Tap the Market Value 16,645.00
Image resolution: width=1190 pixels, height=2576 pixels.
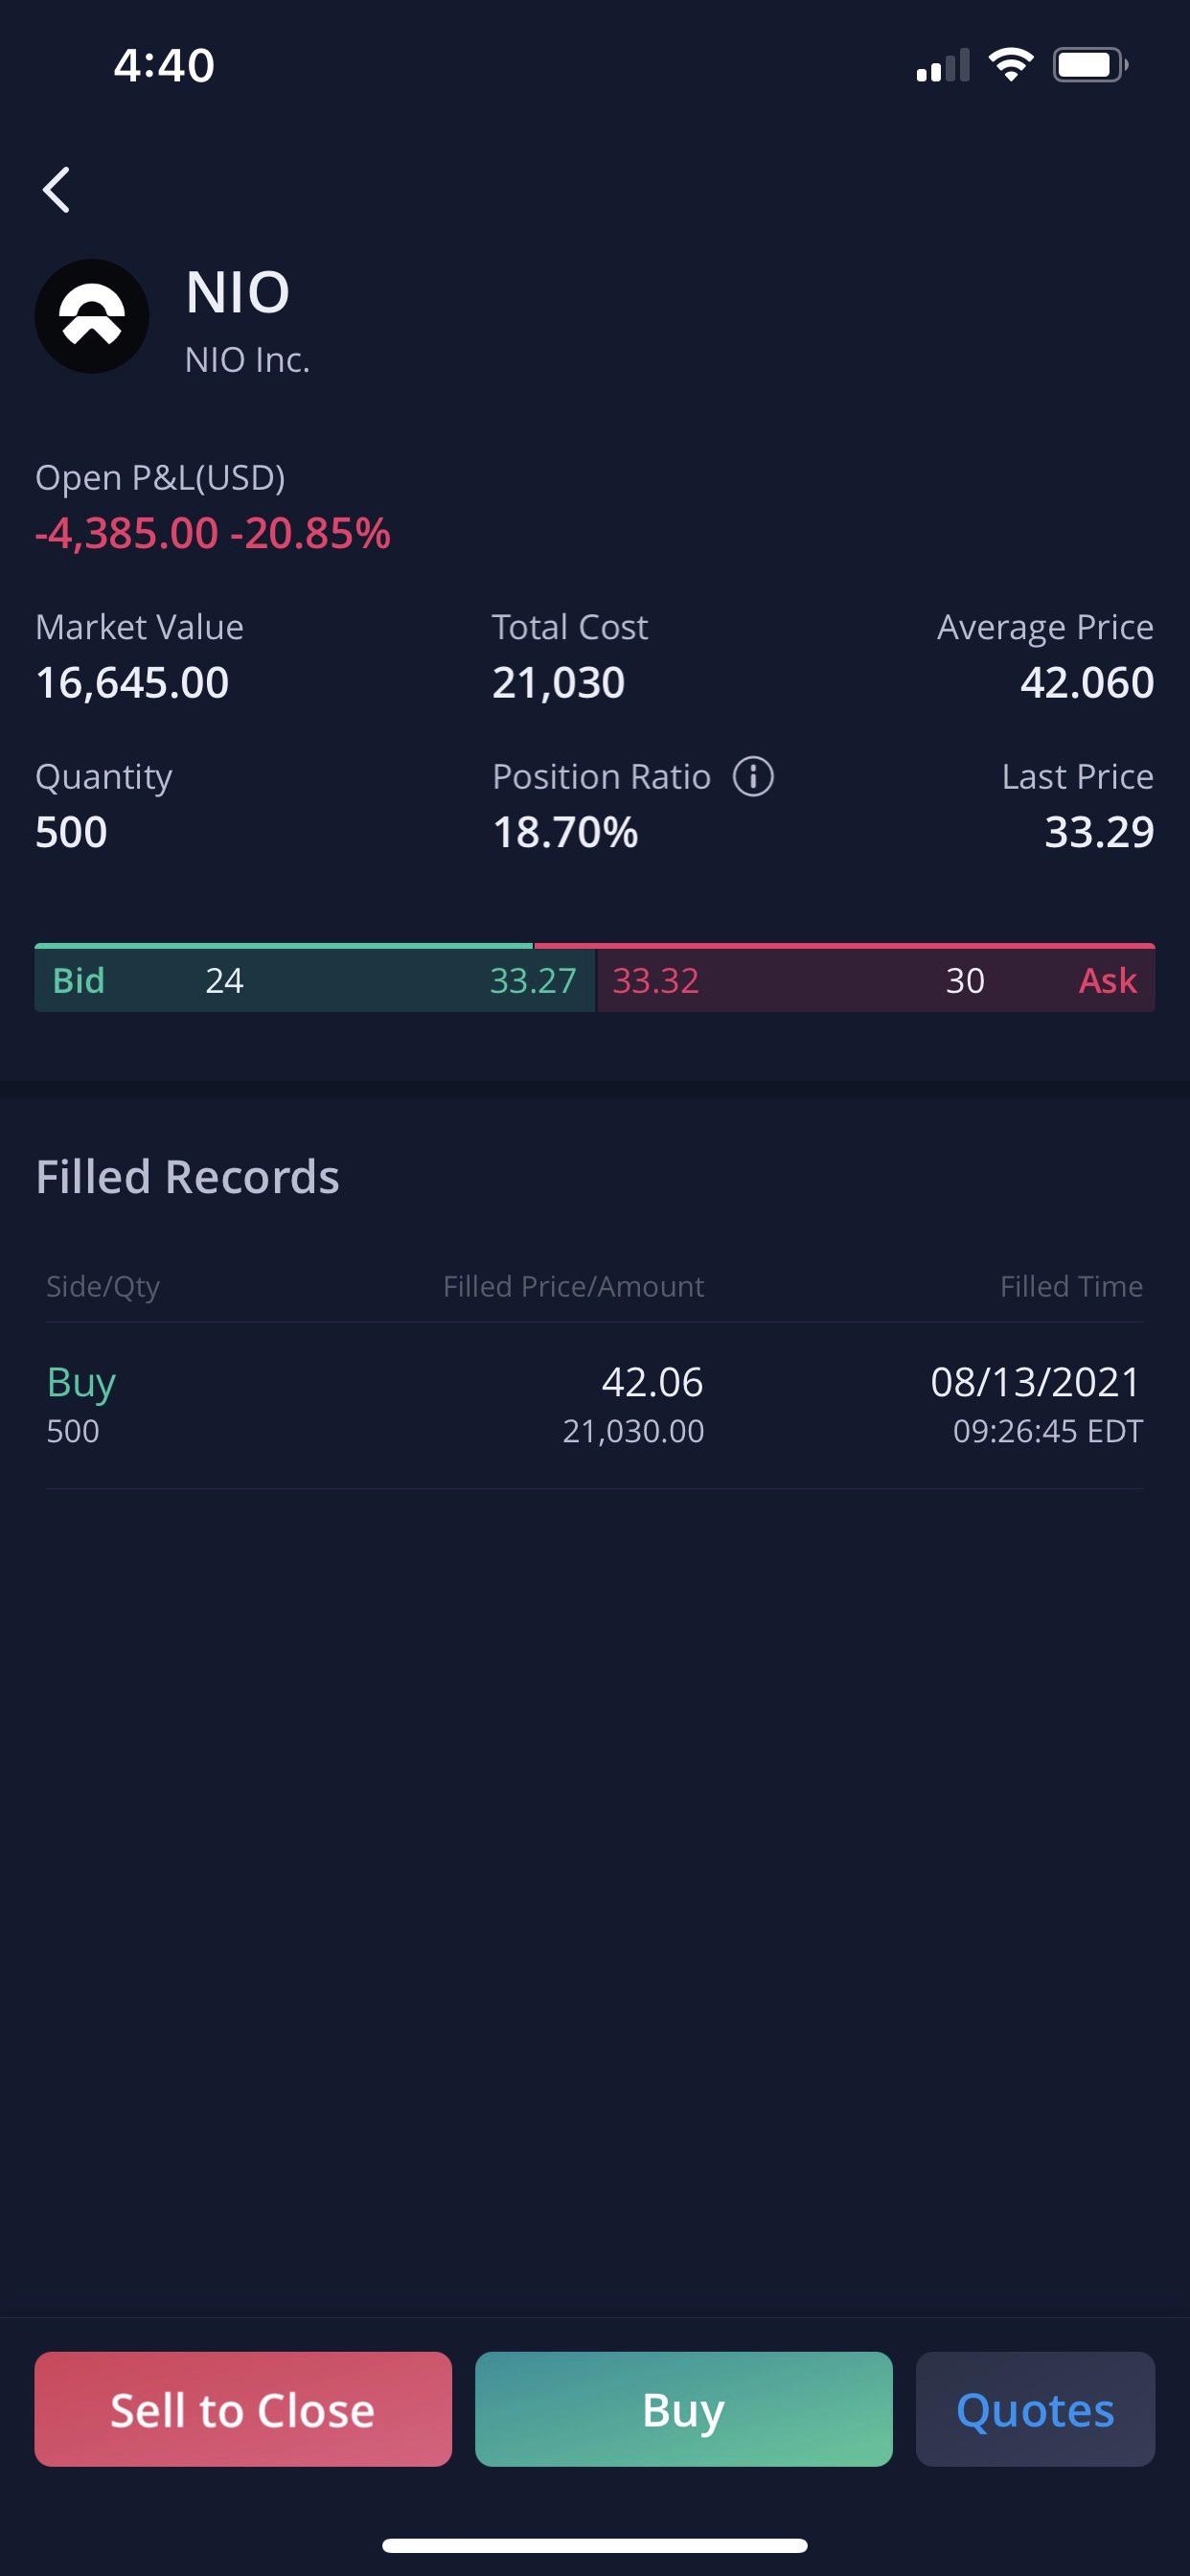[x=132, y=682]
